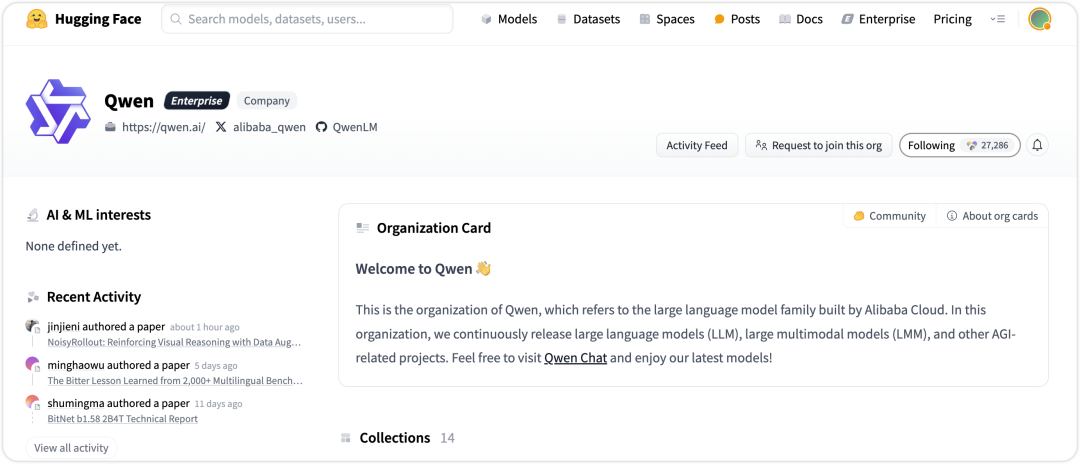Click the briefcase icon beside the website
This screenshot has width=1080, height=464.
(x=110, y=127)
